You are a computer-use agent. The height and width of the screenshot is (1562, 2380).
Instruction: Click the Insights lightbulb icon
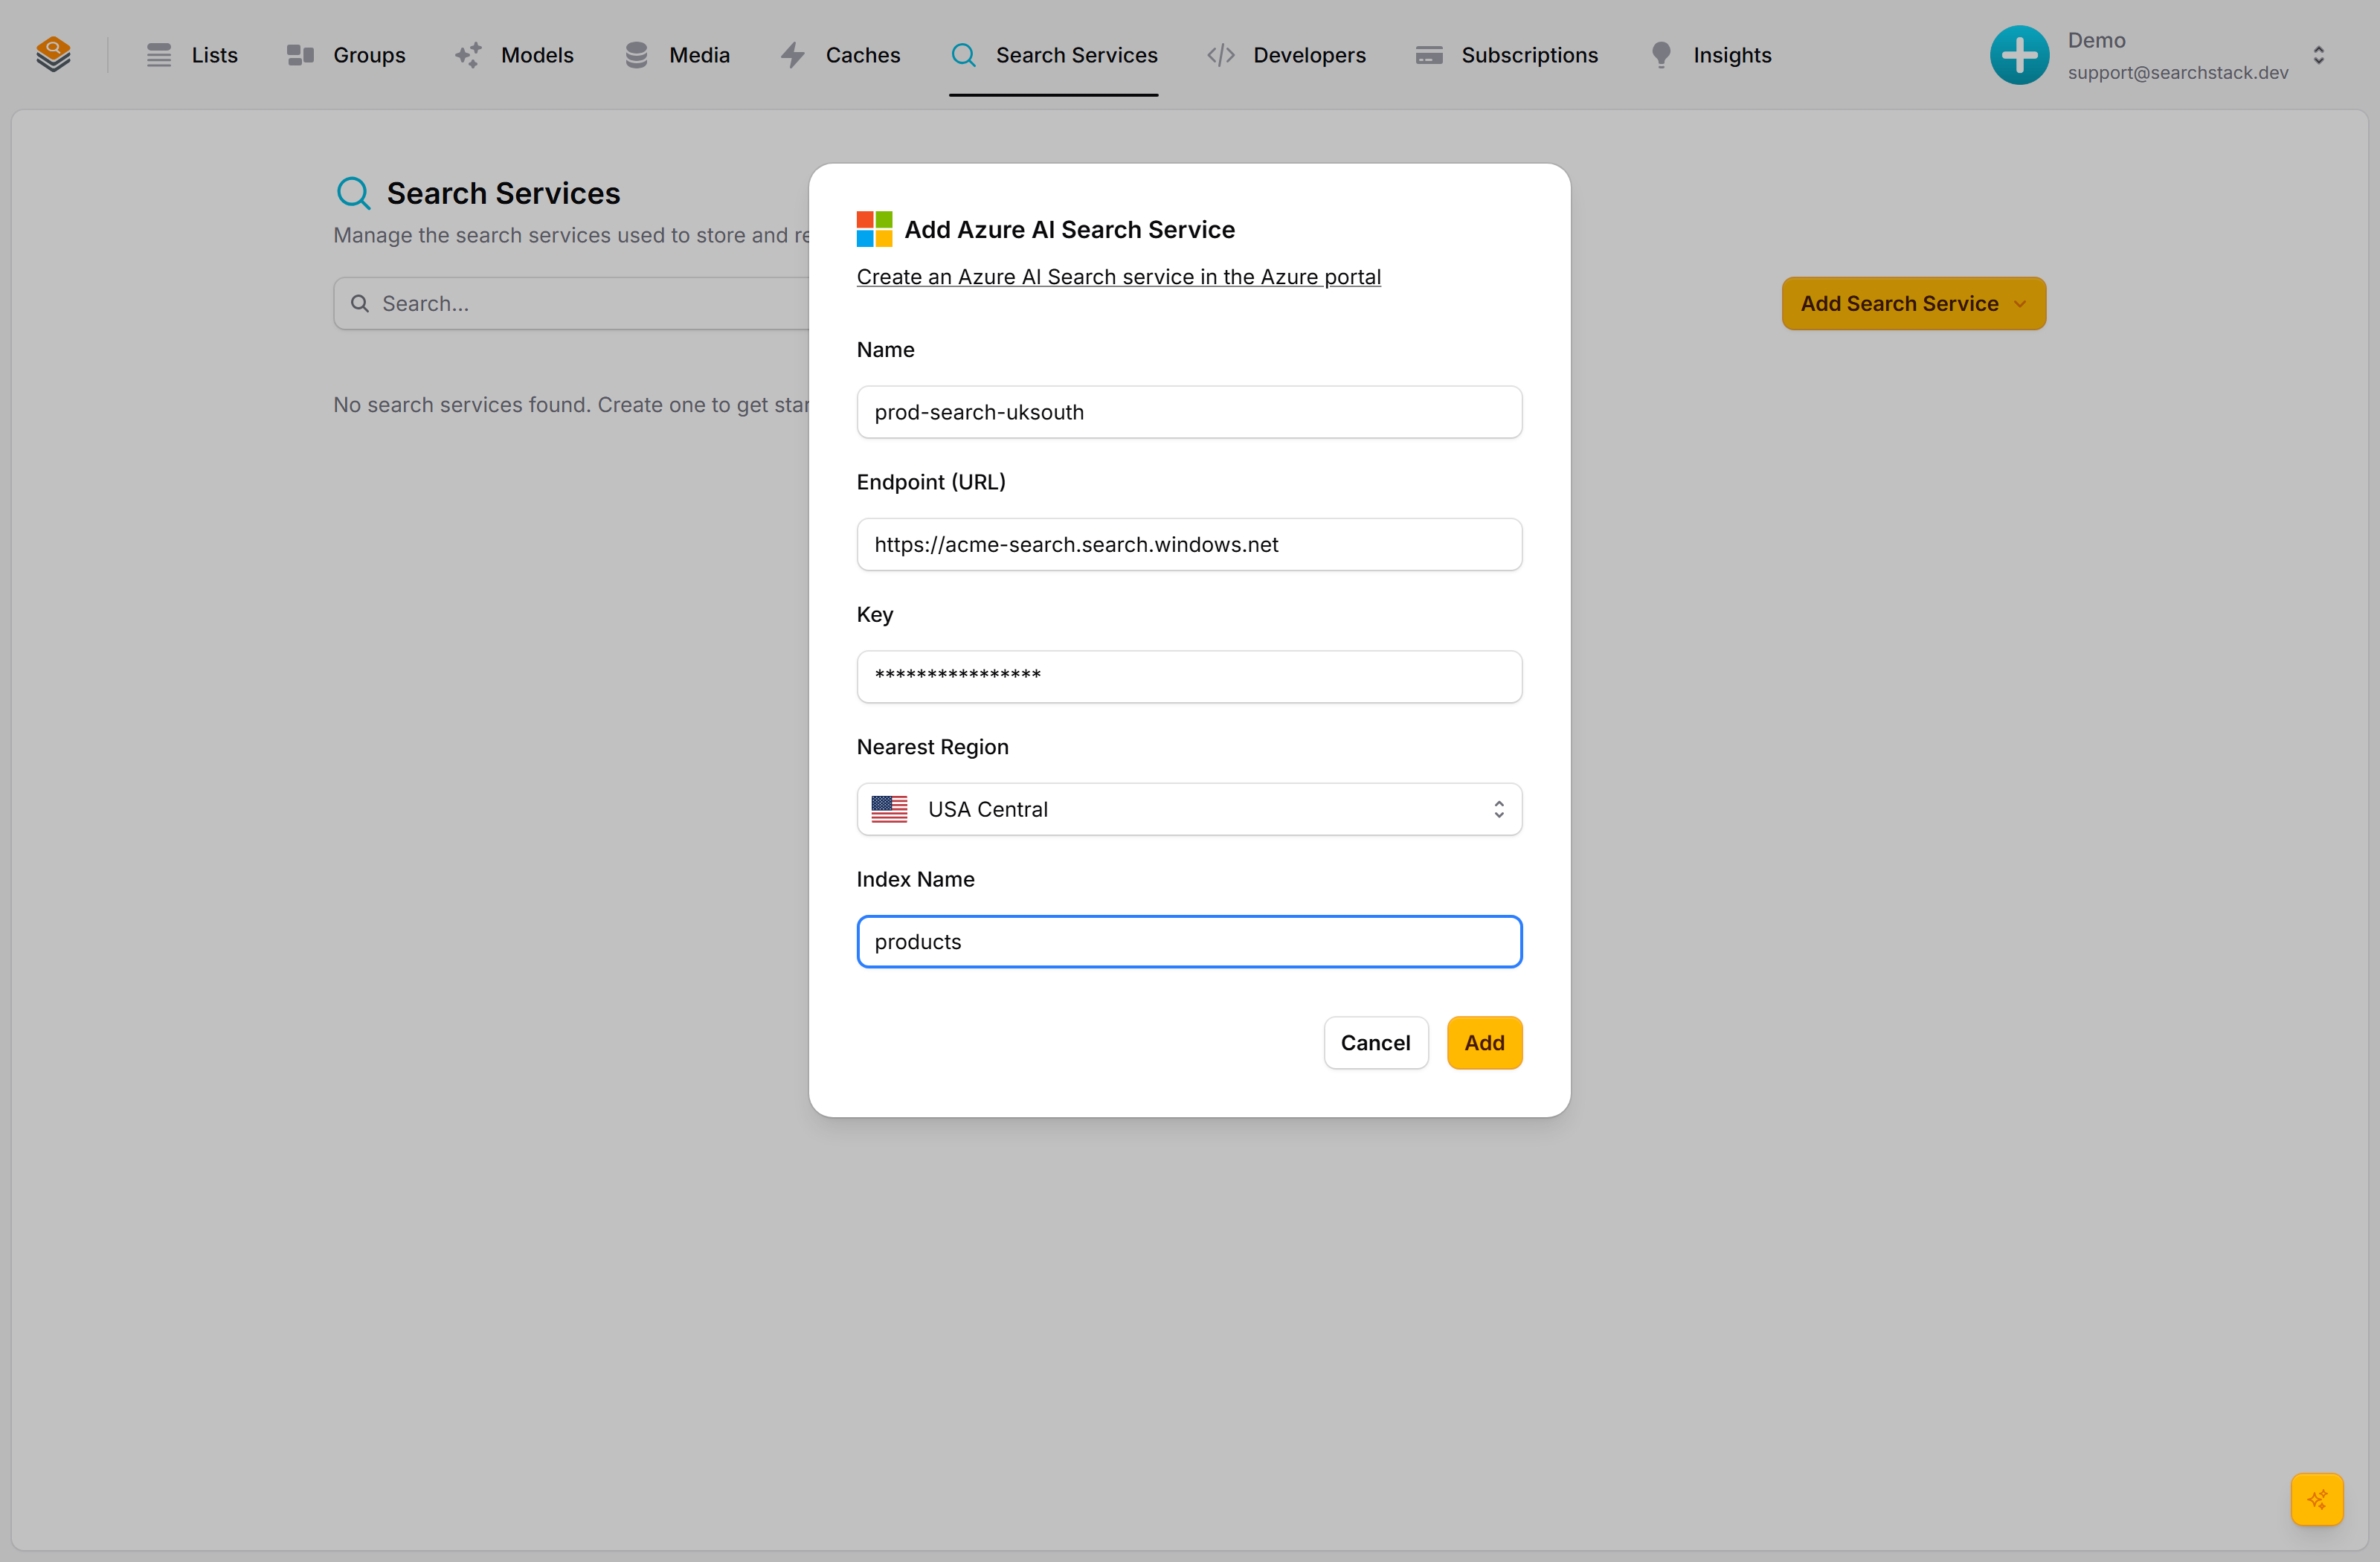[1660, 55]
